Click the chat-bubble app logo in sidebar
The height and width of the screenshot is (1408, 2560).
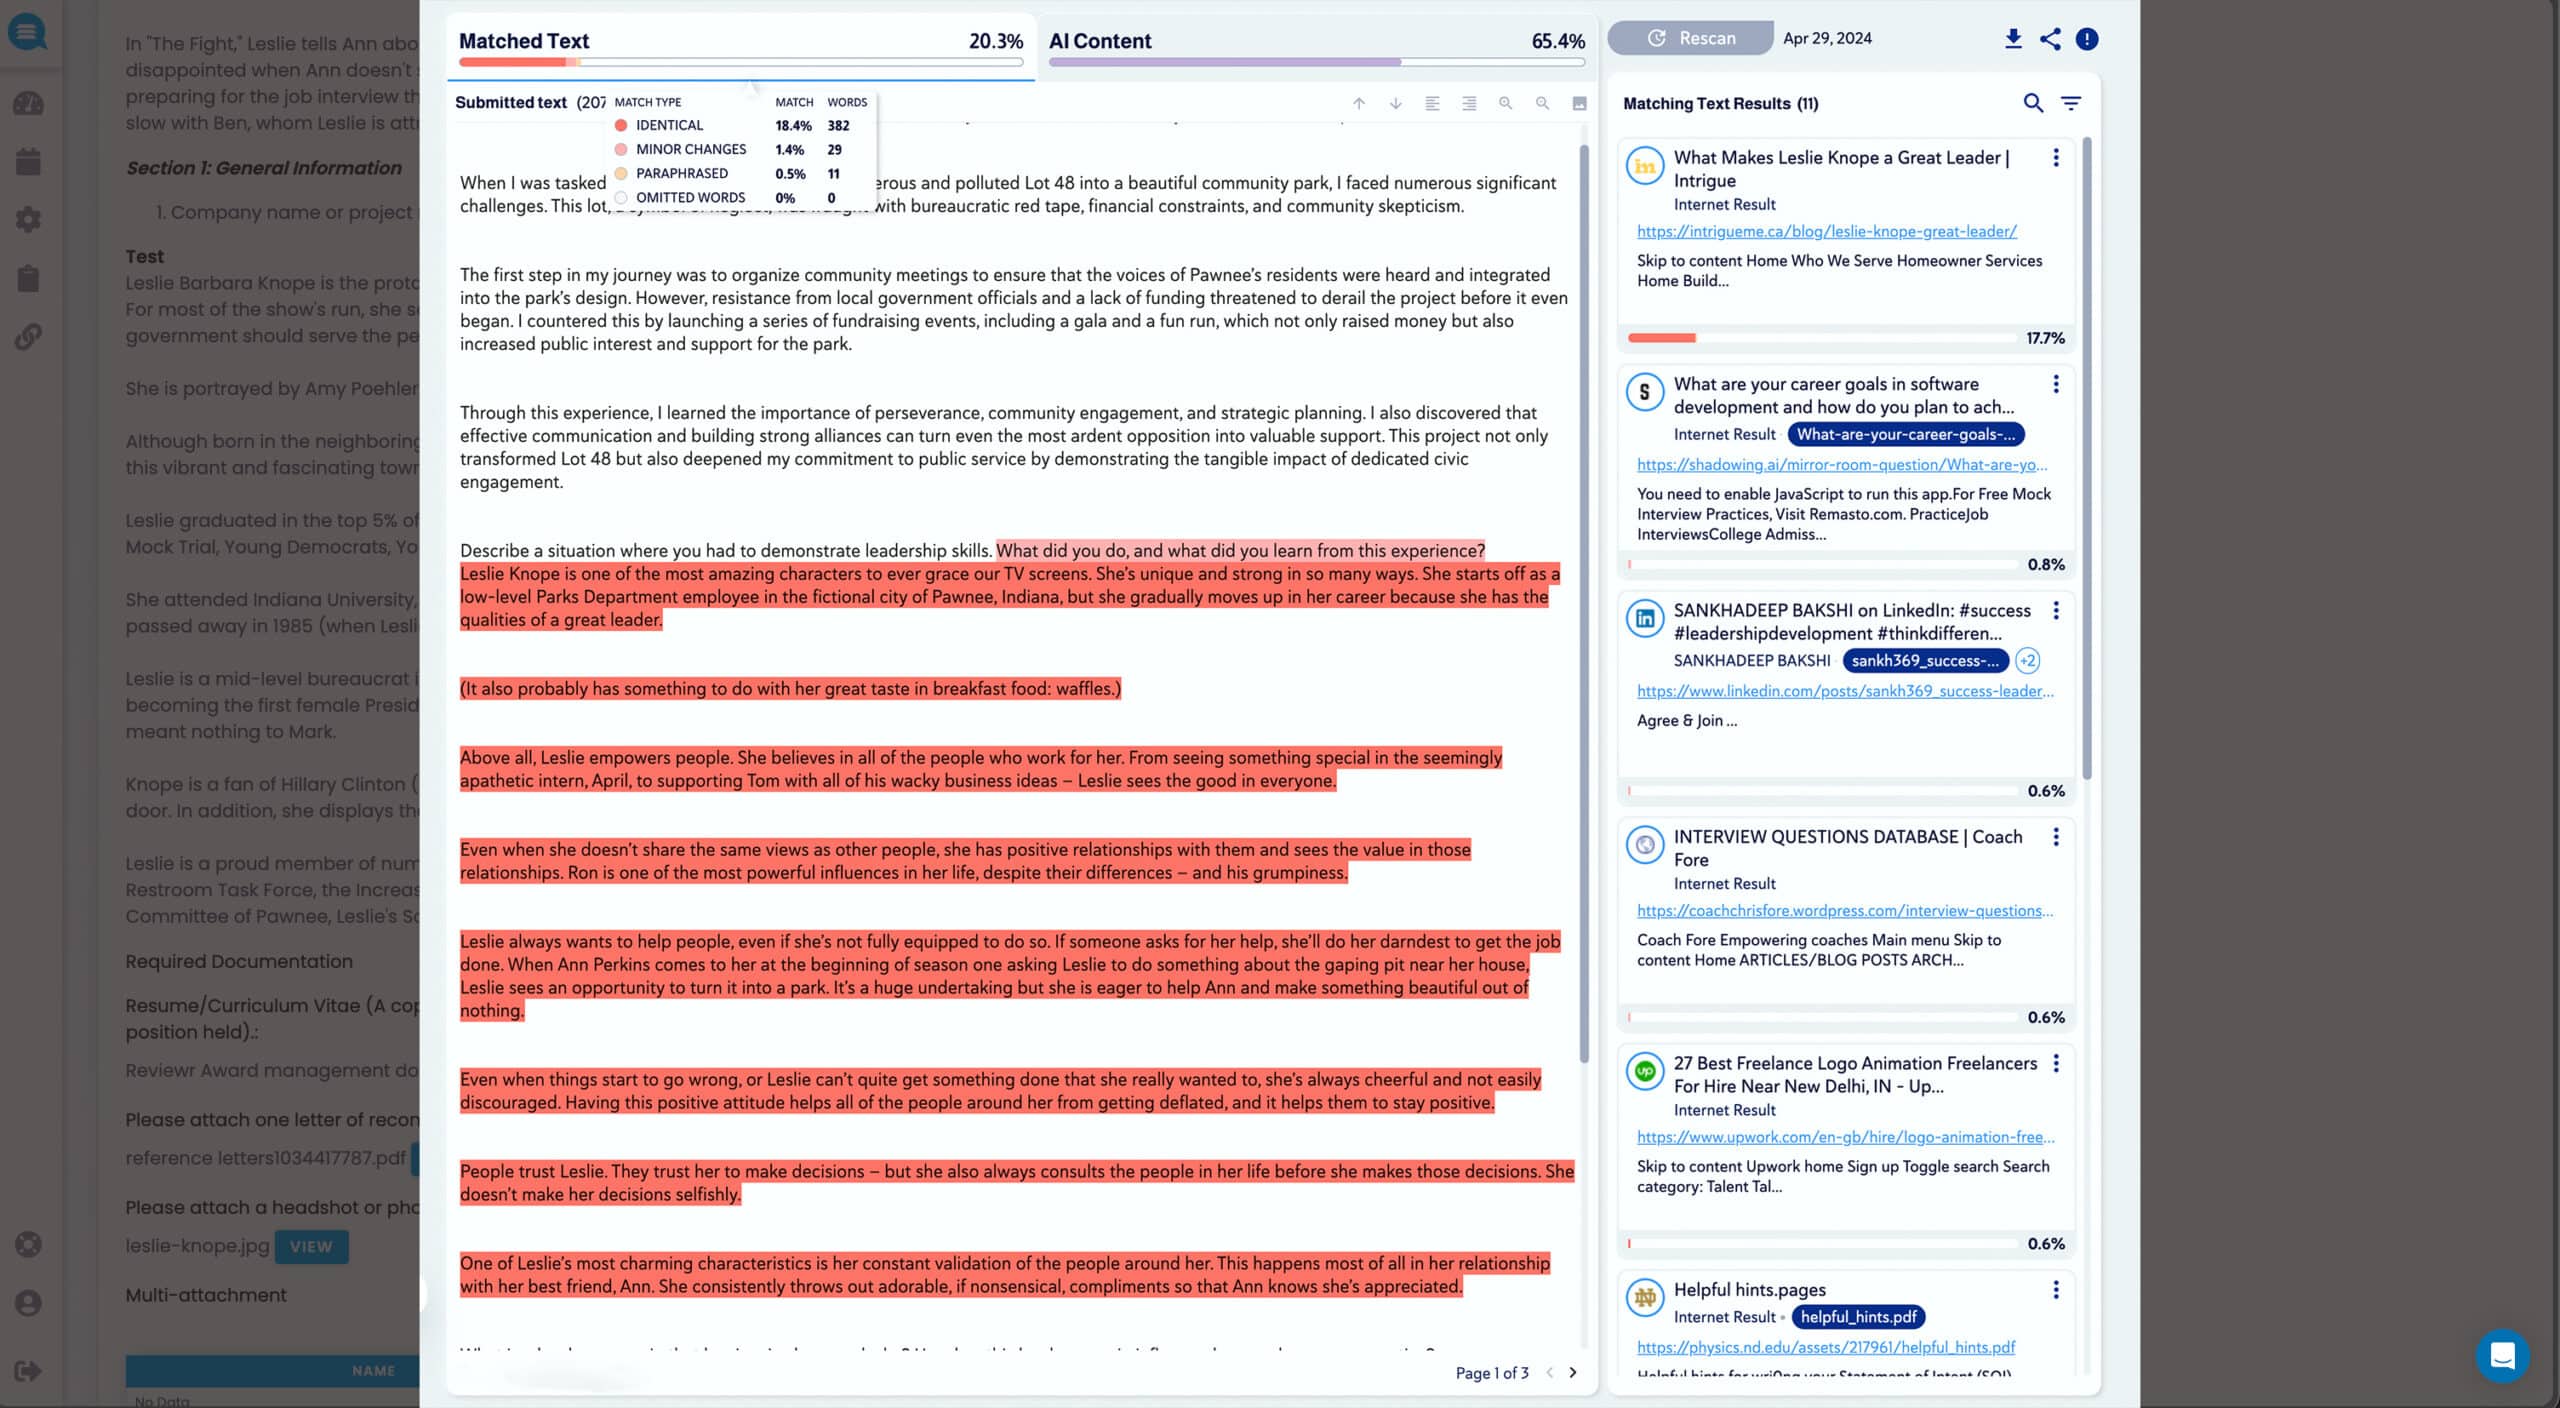pos(28,32)
